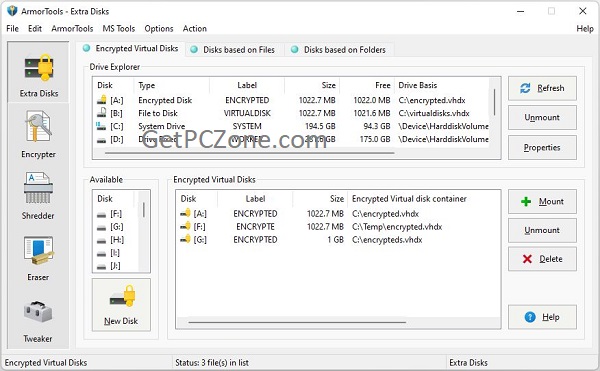Open the Eraser sidebar tool
Image resolution: width=600 pixels, height=371 pixels.
click(x=38, y=259)
